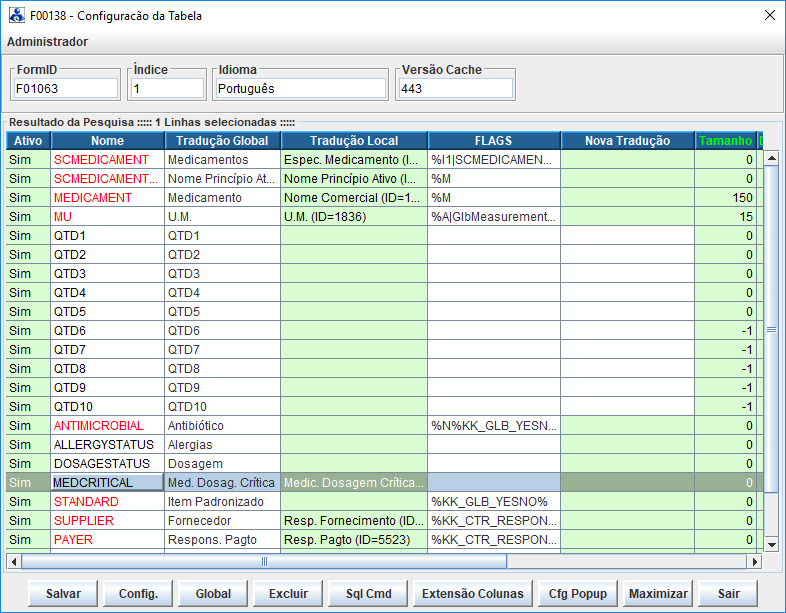786x613 pixels.
Task: Click the Salvar button
Action: (63, 593)
